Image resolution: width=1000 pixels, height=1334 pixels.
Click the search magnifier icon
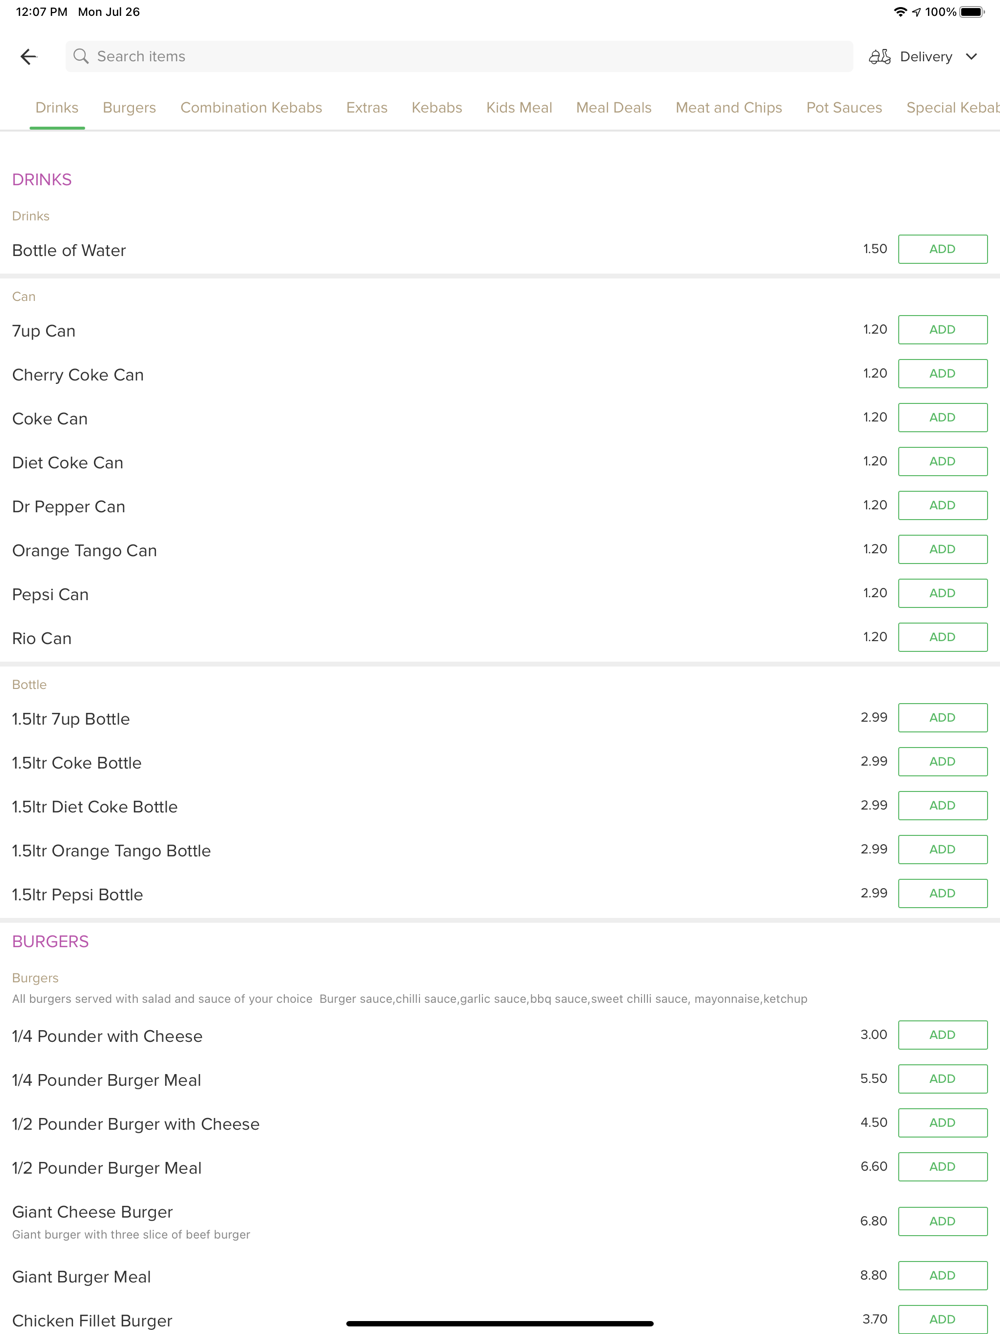(81, 57)
